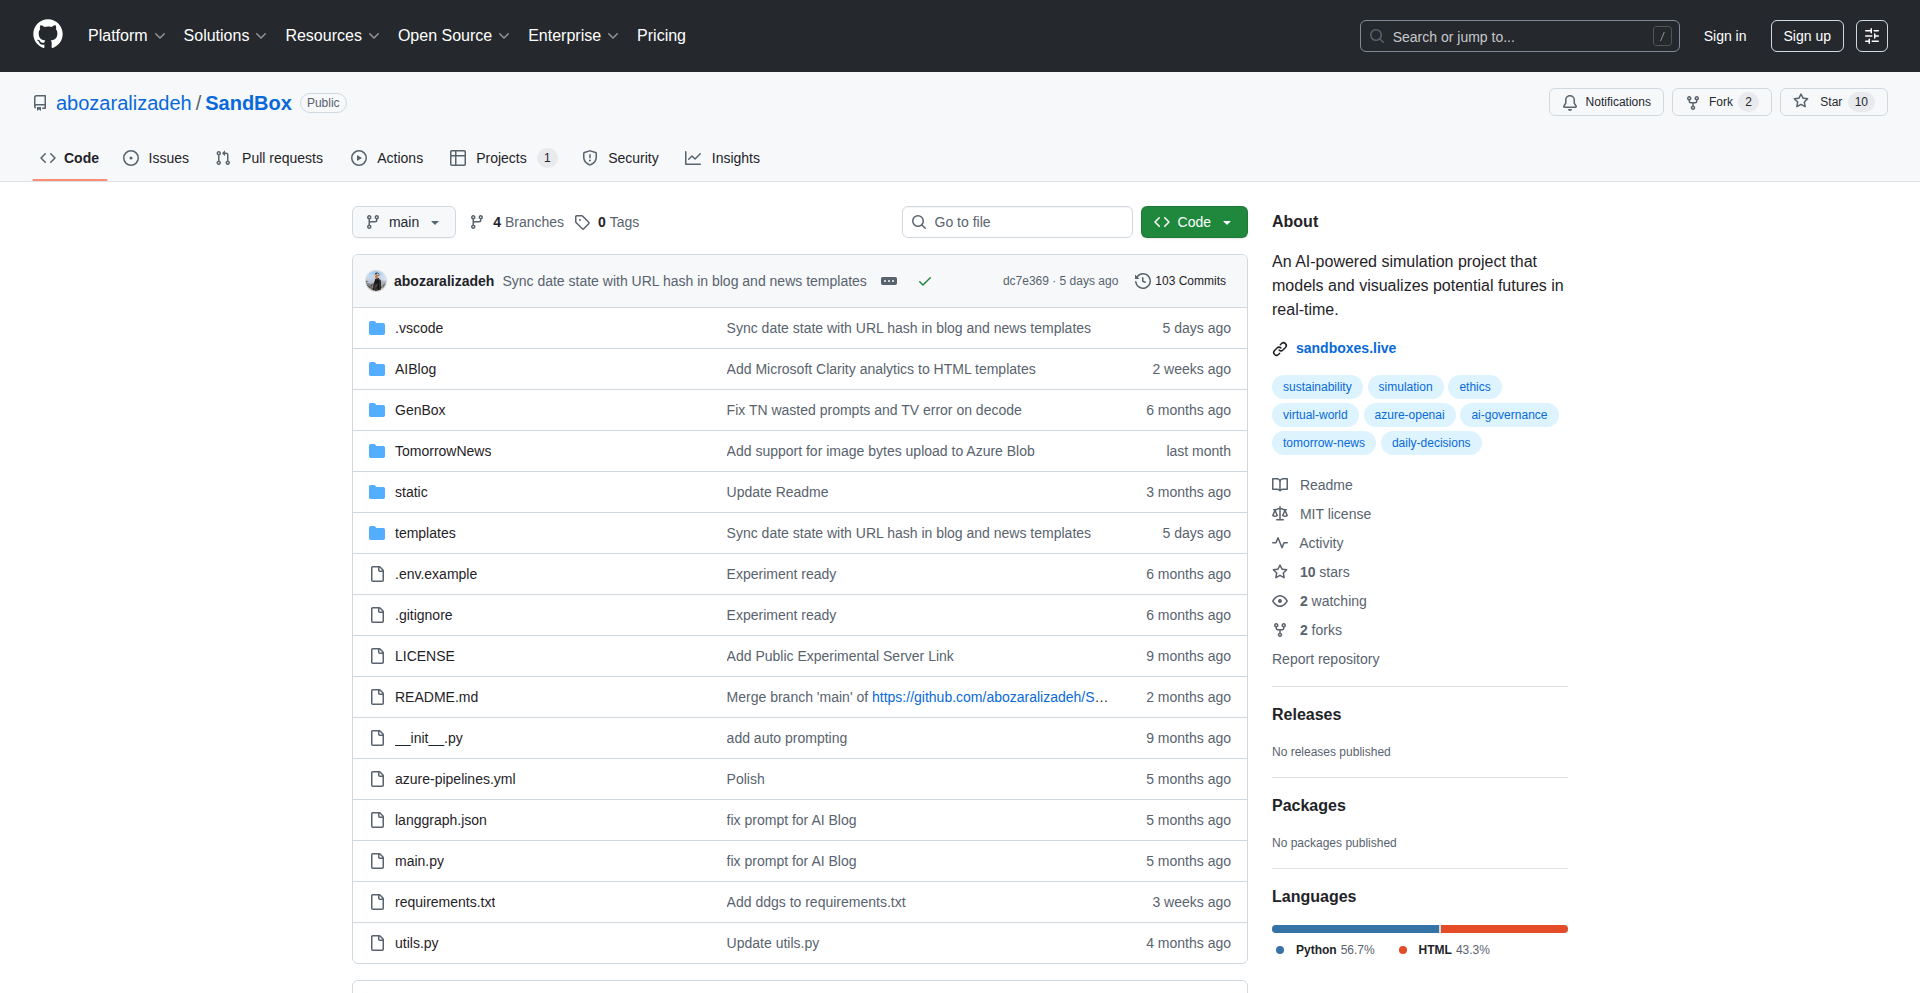Select the utils.py file icon
Image resolution: width=1920 pixels, height=993 pixels.
377,943
